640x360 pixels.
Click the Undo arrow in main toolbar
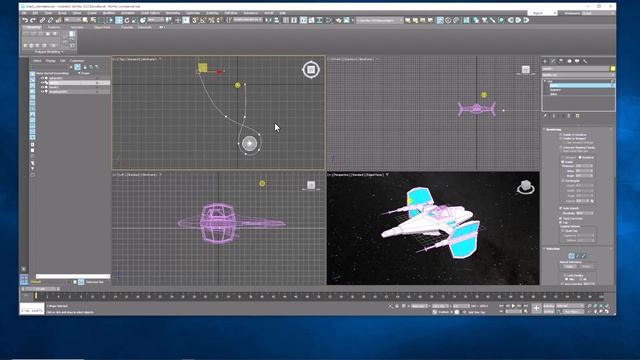click(x=25, y=20)
